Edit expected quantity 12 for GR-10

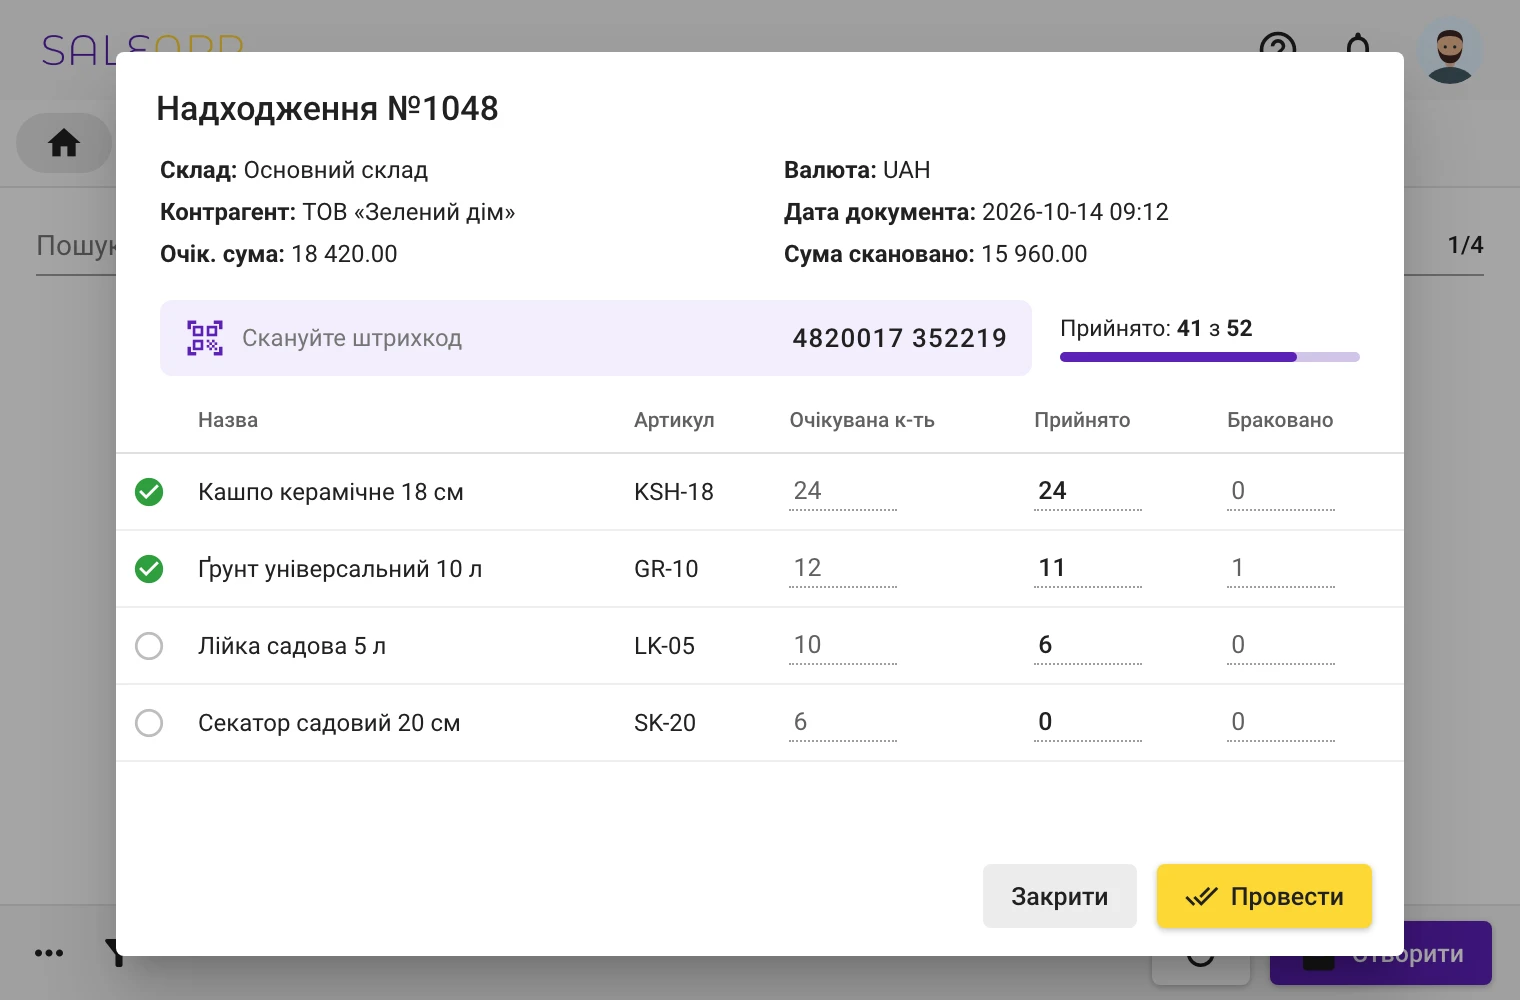(843, 568)
